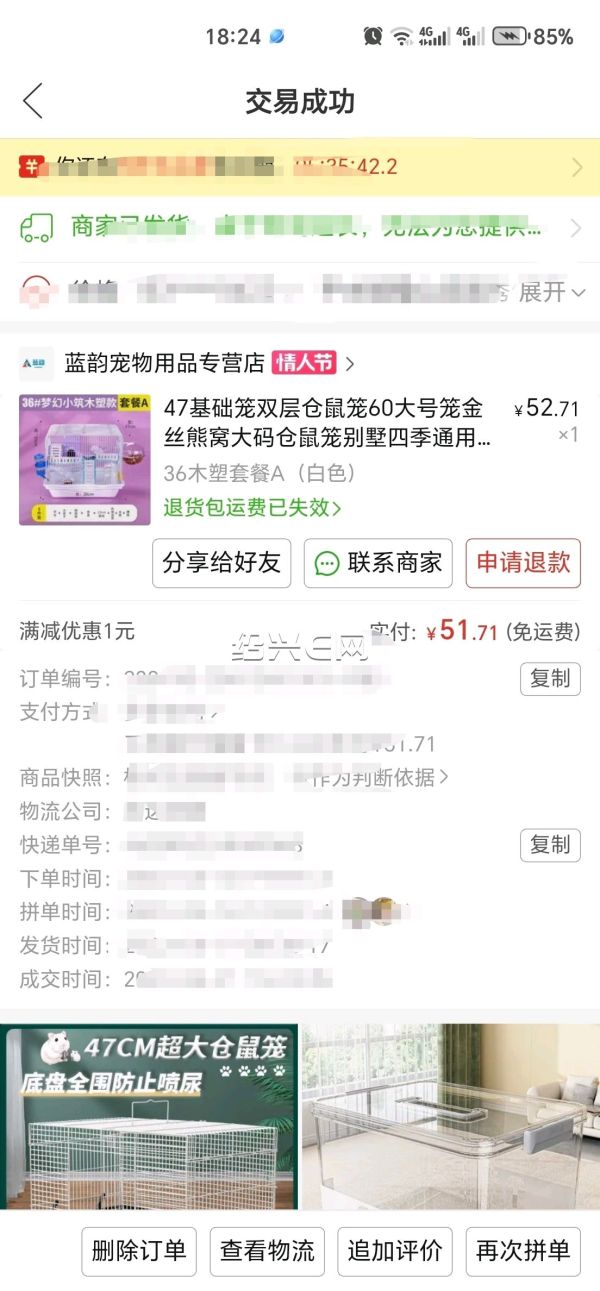This screenshot has width=600, height=1291.
Task: Tap the green delivery truck icon
Action: point(36,228)
